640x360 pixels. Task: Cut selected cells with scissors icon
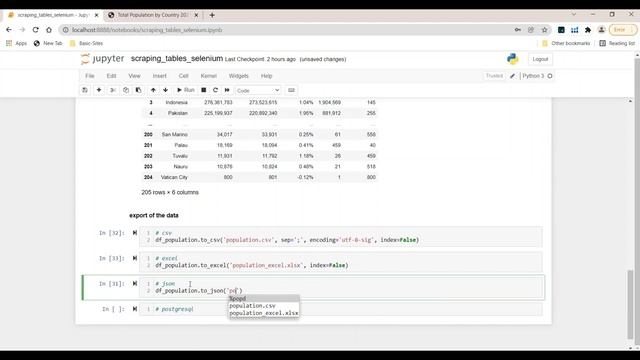point(113,90)
